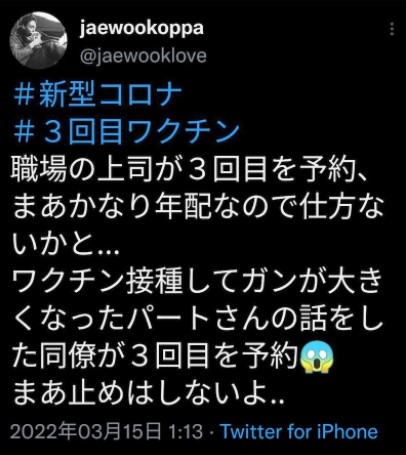The image size is (406, 455).
Task: Click the # symbol before 新型コロナ
Action: pyautogui.click(x=24, y=95)
